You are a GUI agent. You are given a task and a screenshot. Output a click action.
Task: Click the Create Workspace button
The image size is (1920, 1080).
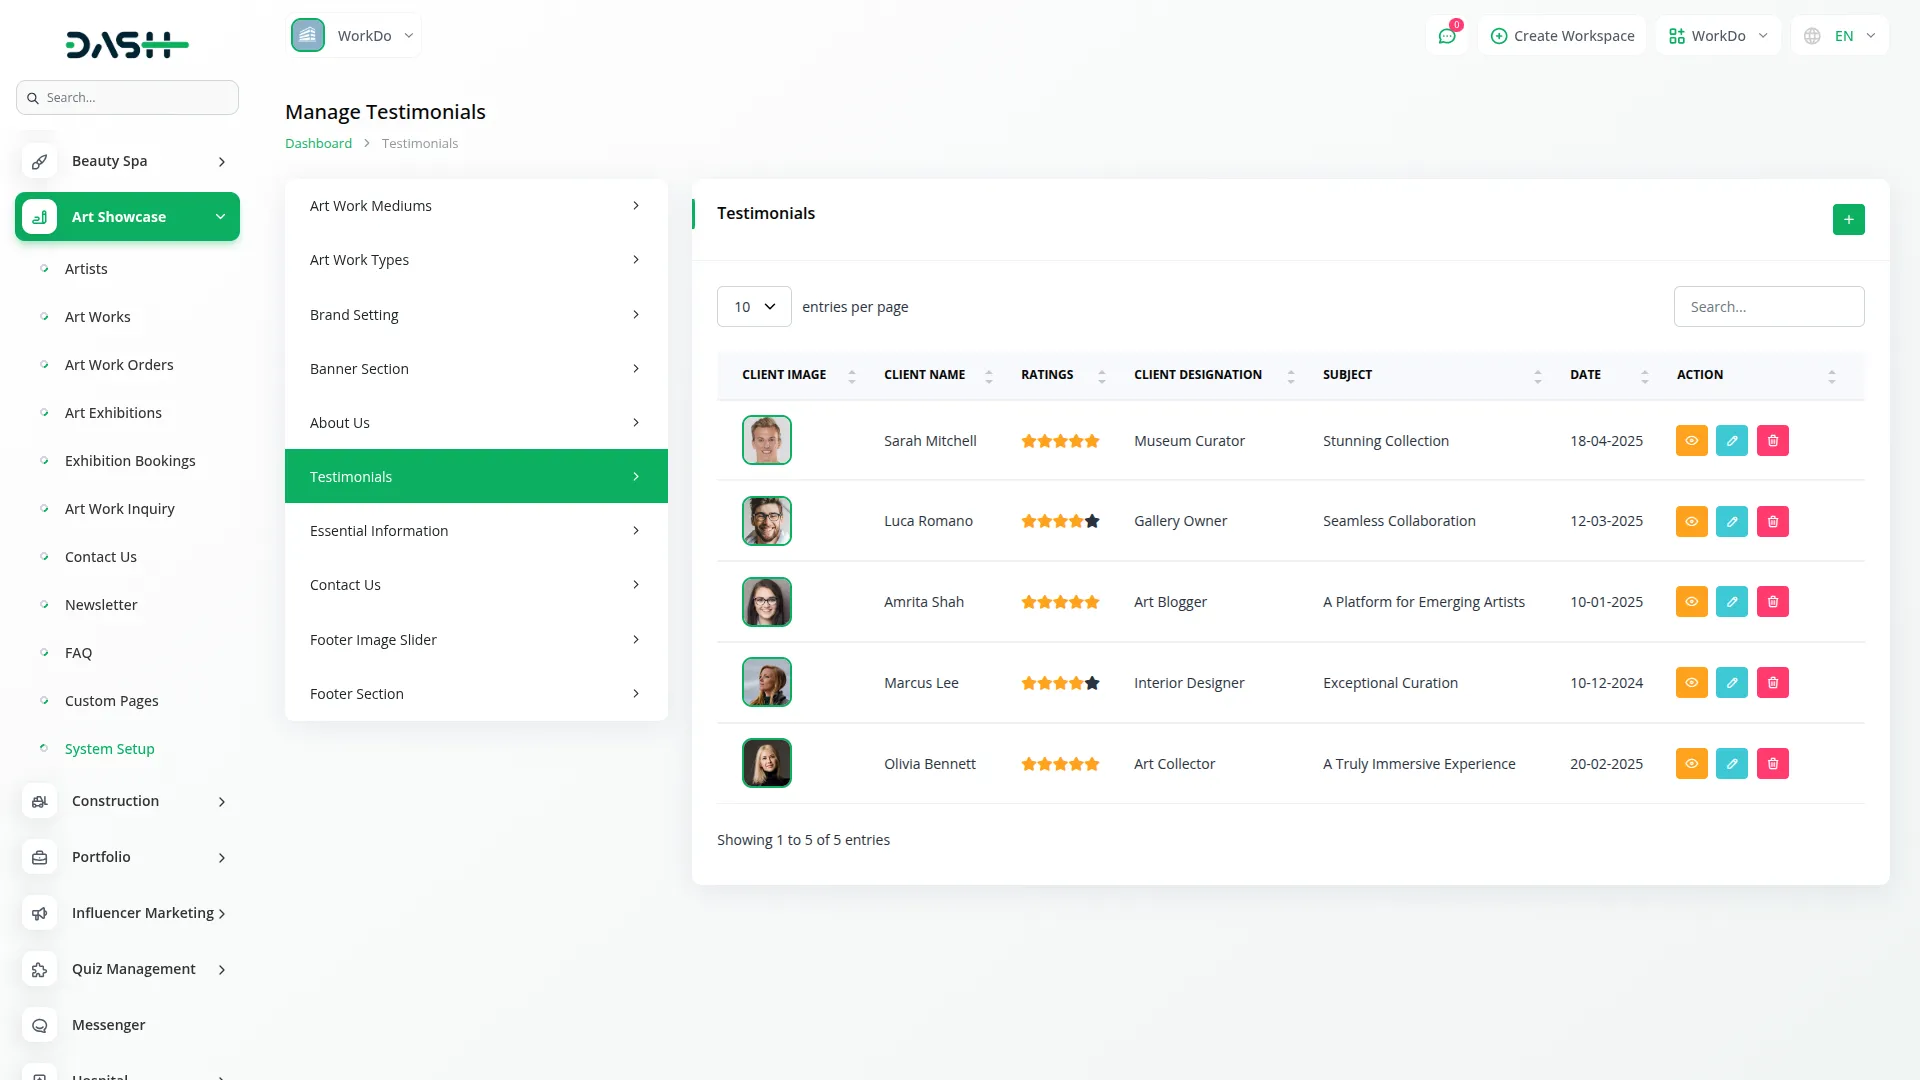(x=1562, y=36)
